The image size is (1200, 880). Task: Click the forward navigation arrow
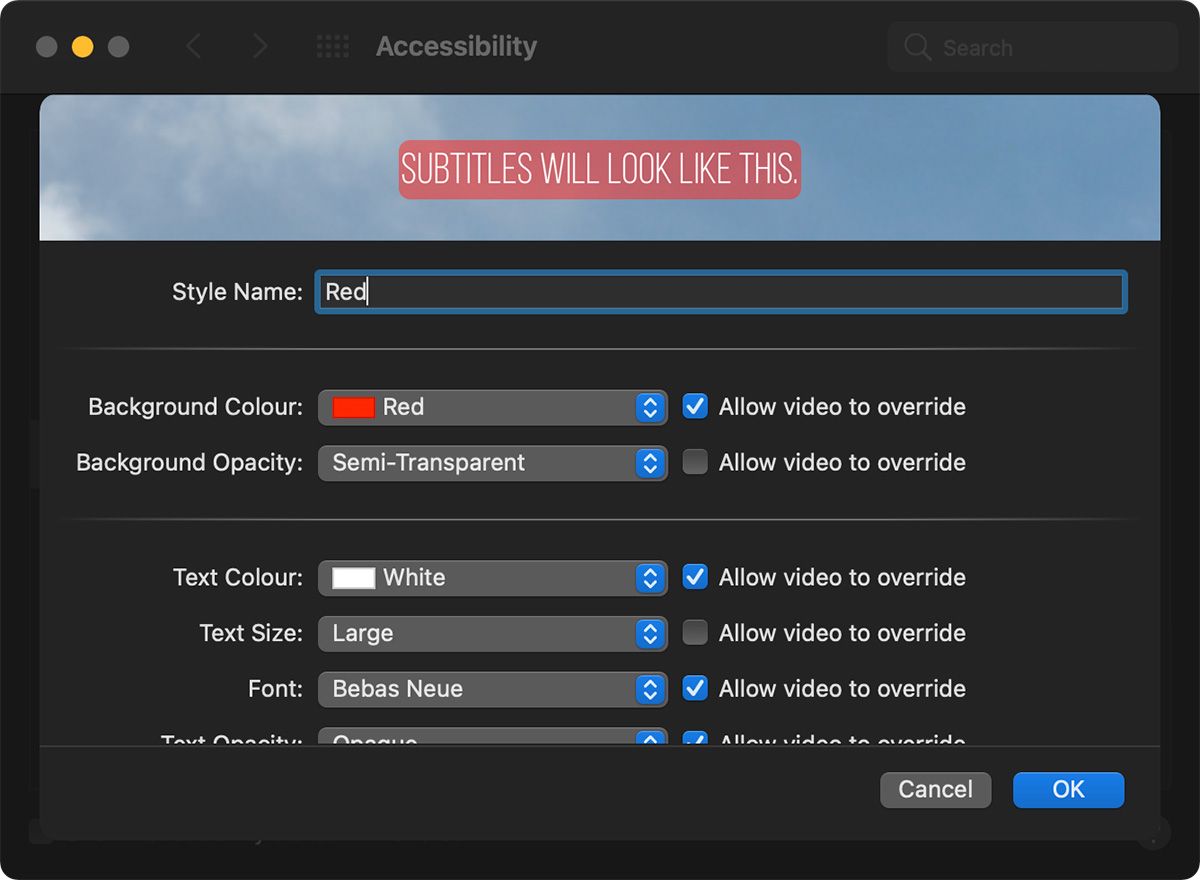260,46
